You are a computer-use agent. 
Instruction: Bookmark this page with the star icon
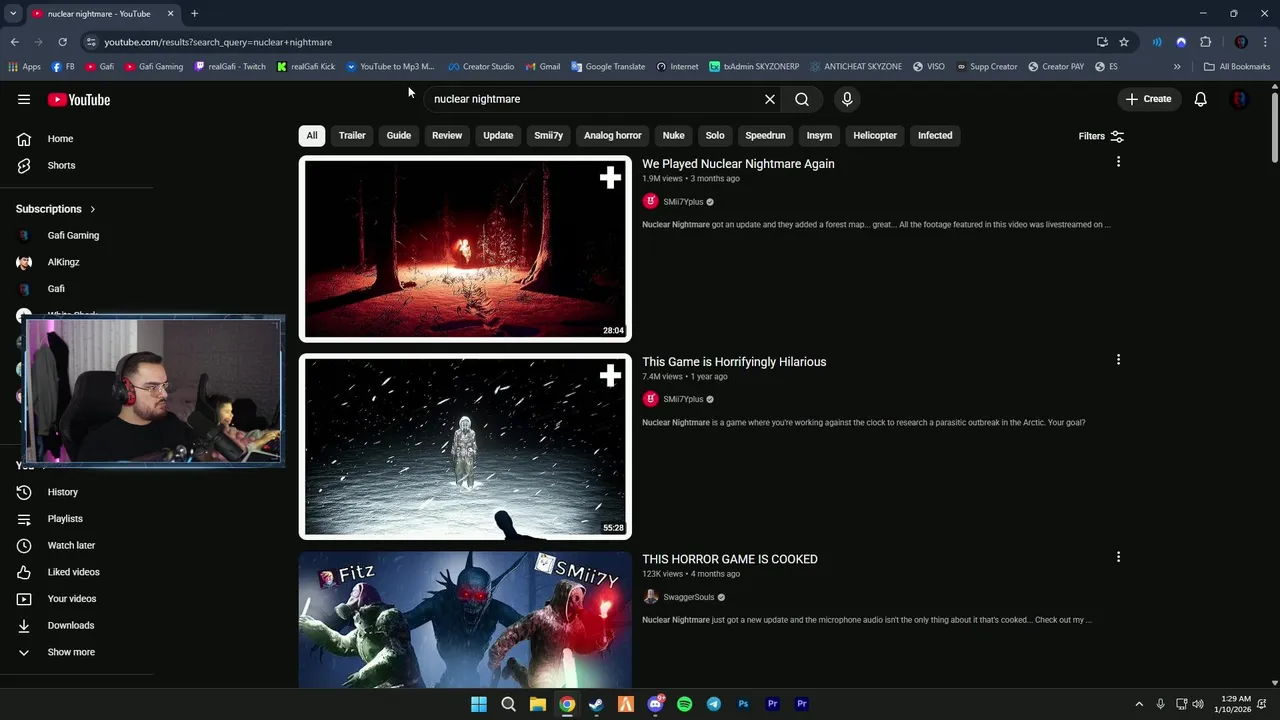[1124, 42]
